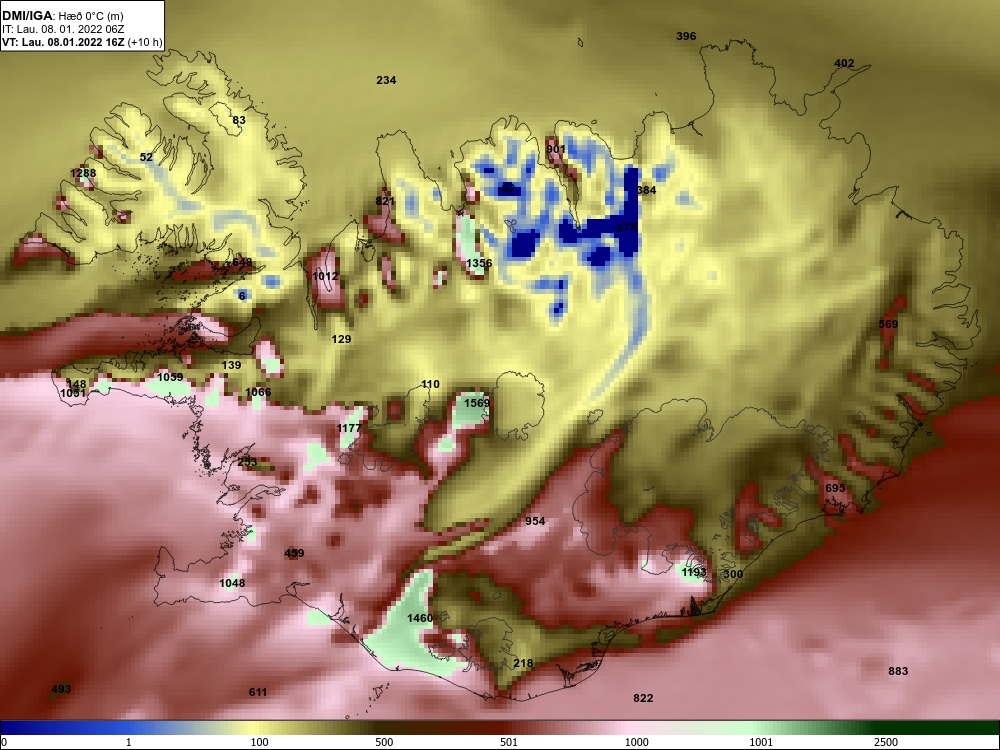The height and width of the screenshot is (750, 1000).
Task: Click the map value 883
Action: [898, 671]
